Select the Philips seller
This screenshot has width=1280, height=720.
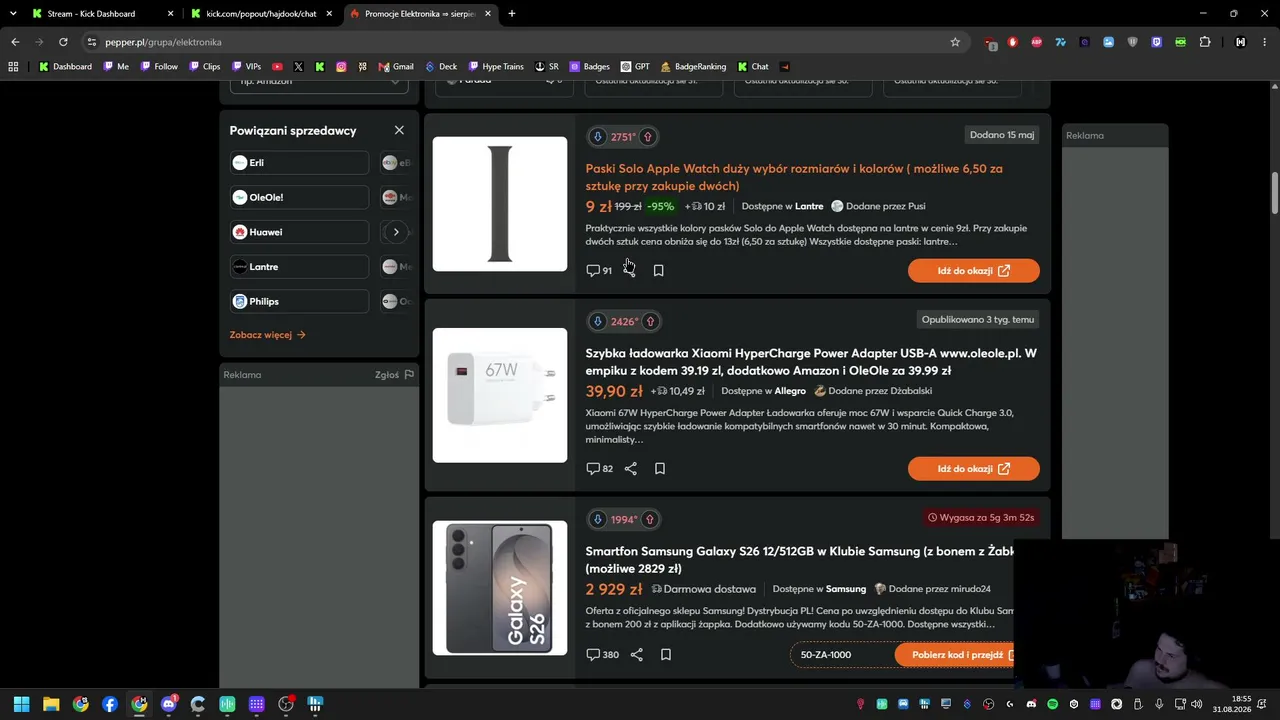299,301
